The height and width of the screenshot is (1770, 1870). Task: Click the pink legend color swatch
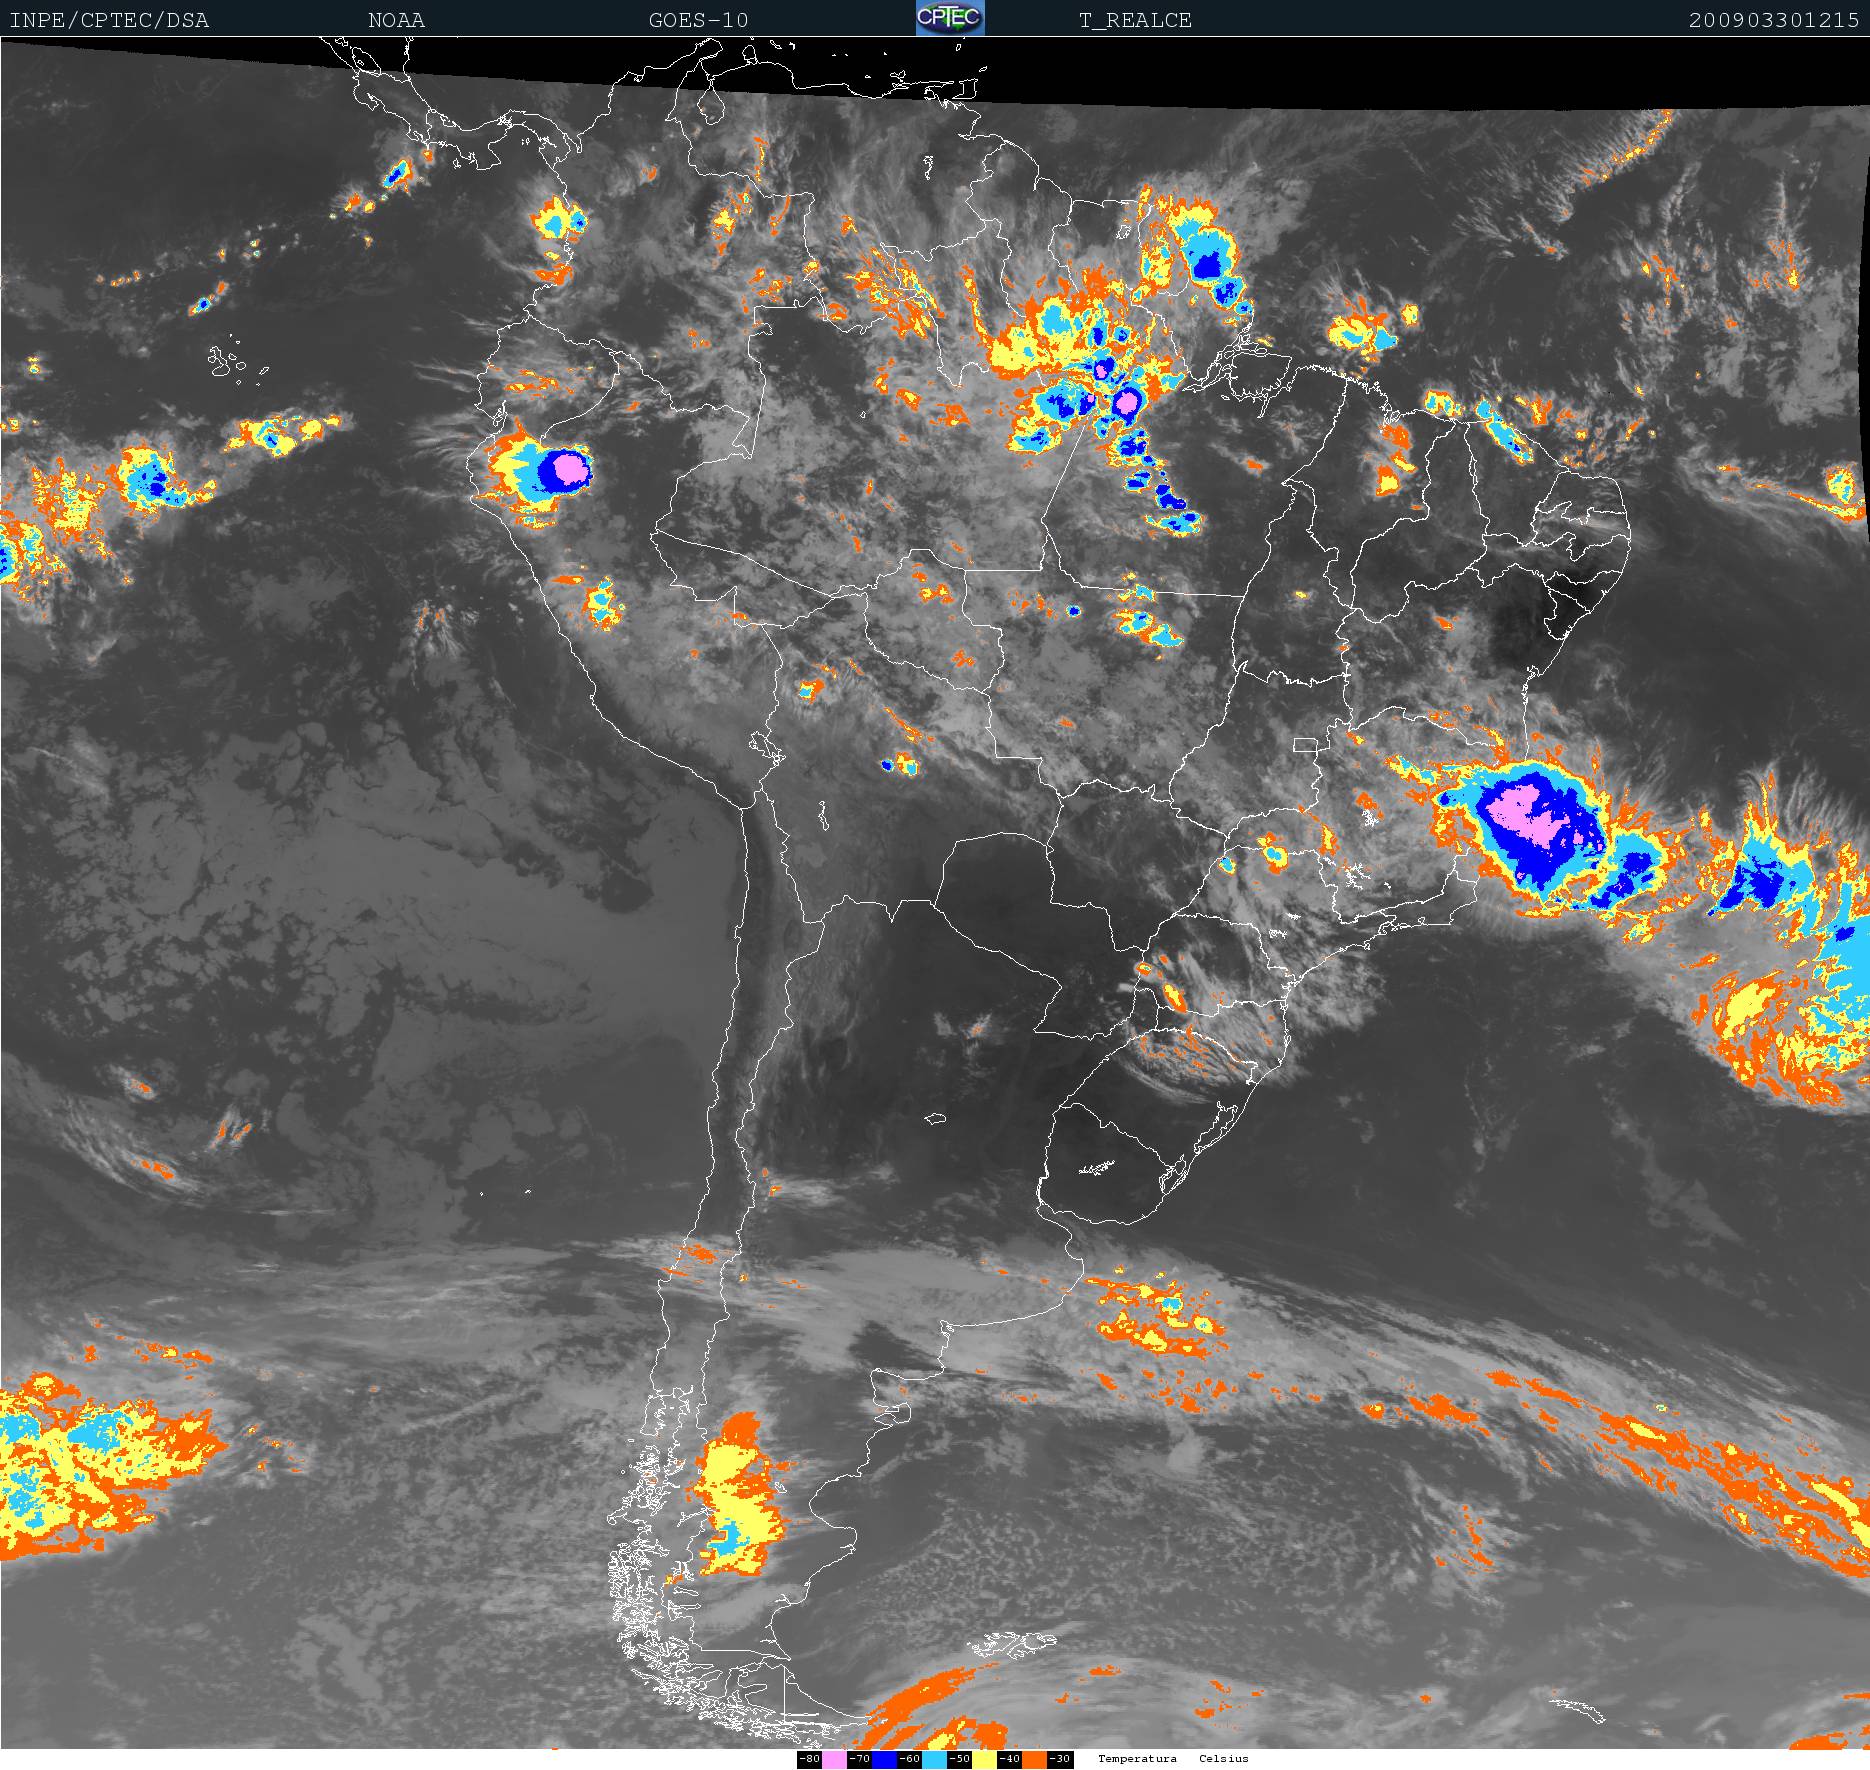pyautogui.click(x=834, y=1759)
